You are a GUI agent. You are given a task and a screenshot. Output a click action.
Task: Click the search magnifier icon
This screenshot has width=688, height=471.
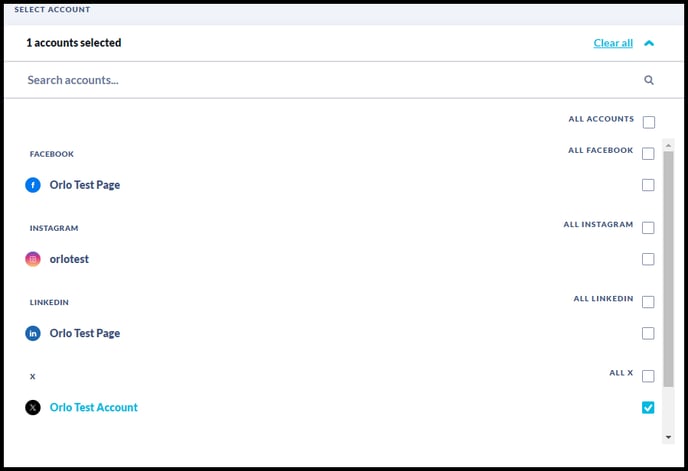coord(649,80)
